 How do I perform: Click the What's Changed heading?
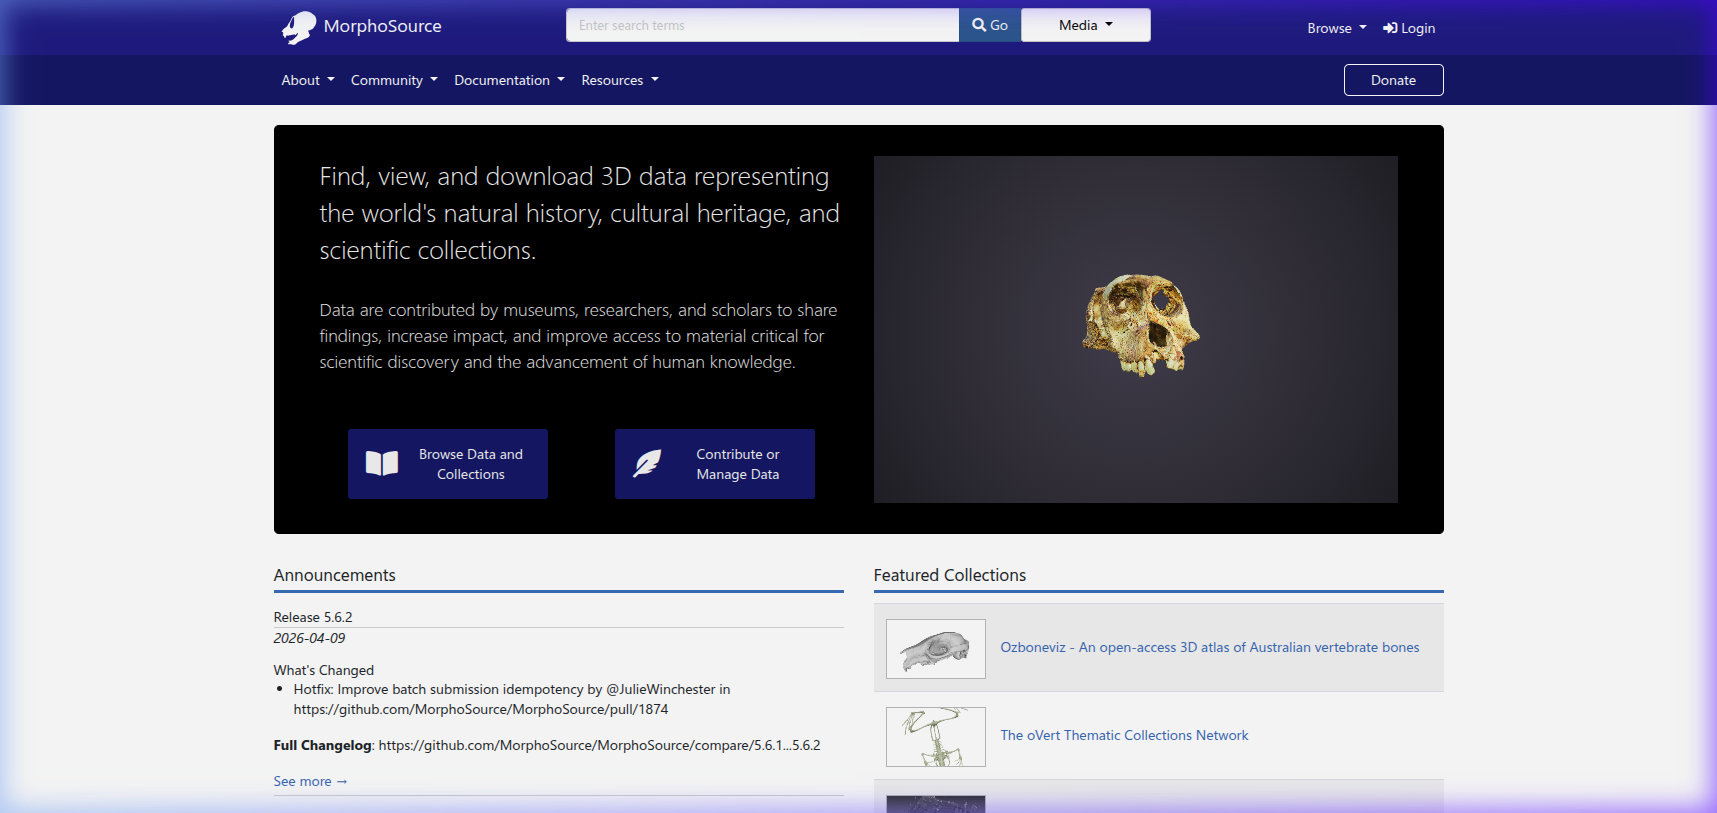tap(323, 670)
